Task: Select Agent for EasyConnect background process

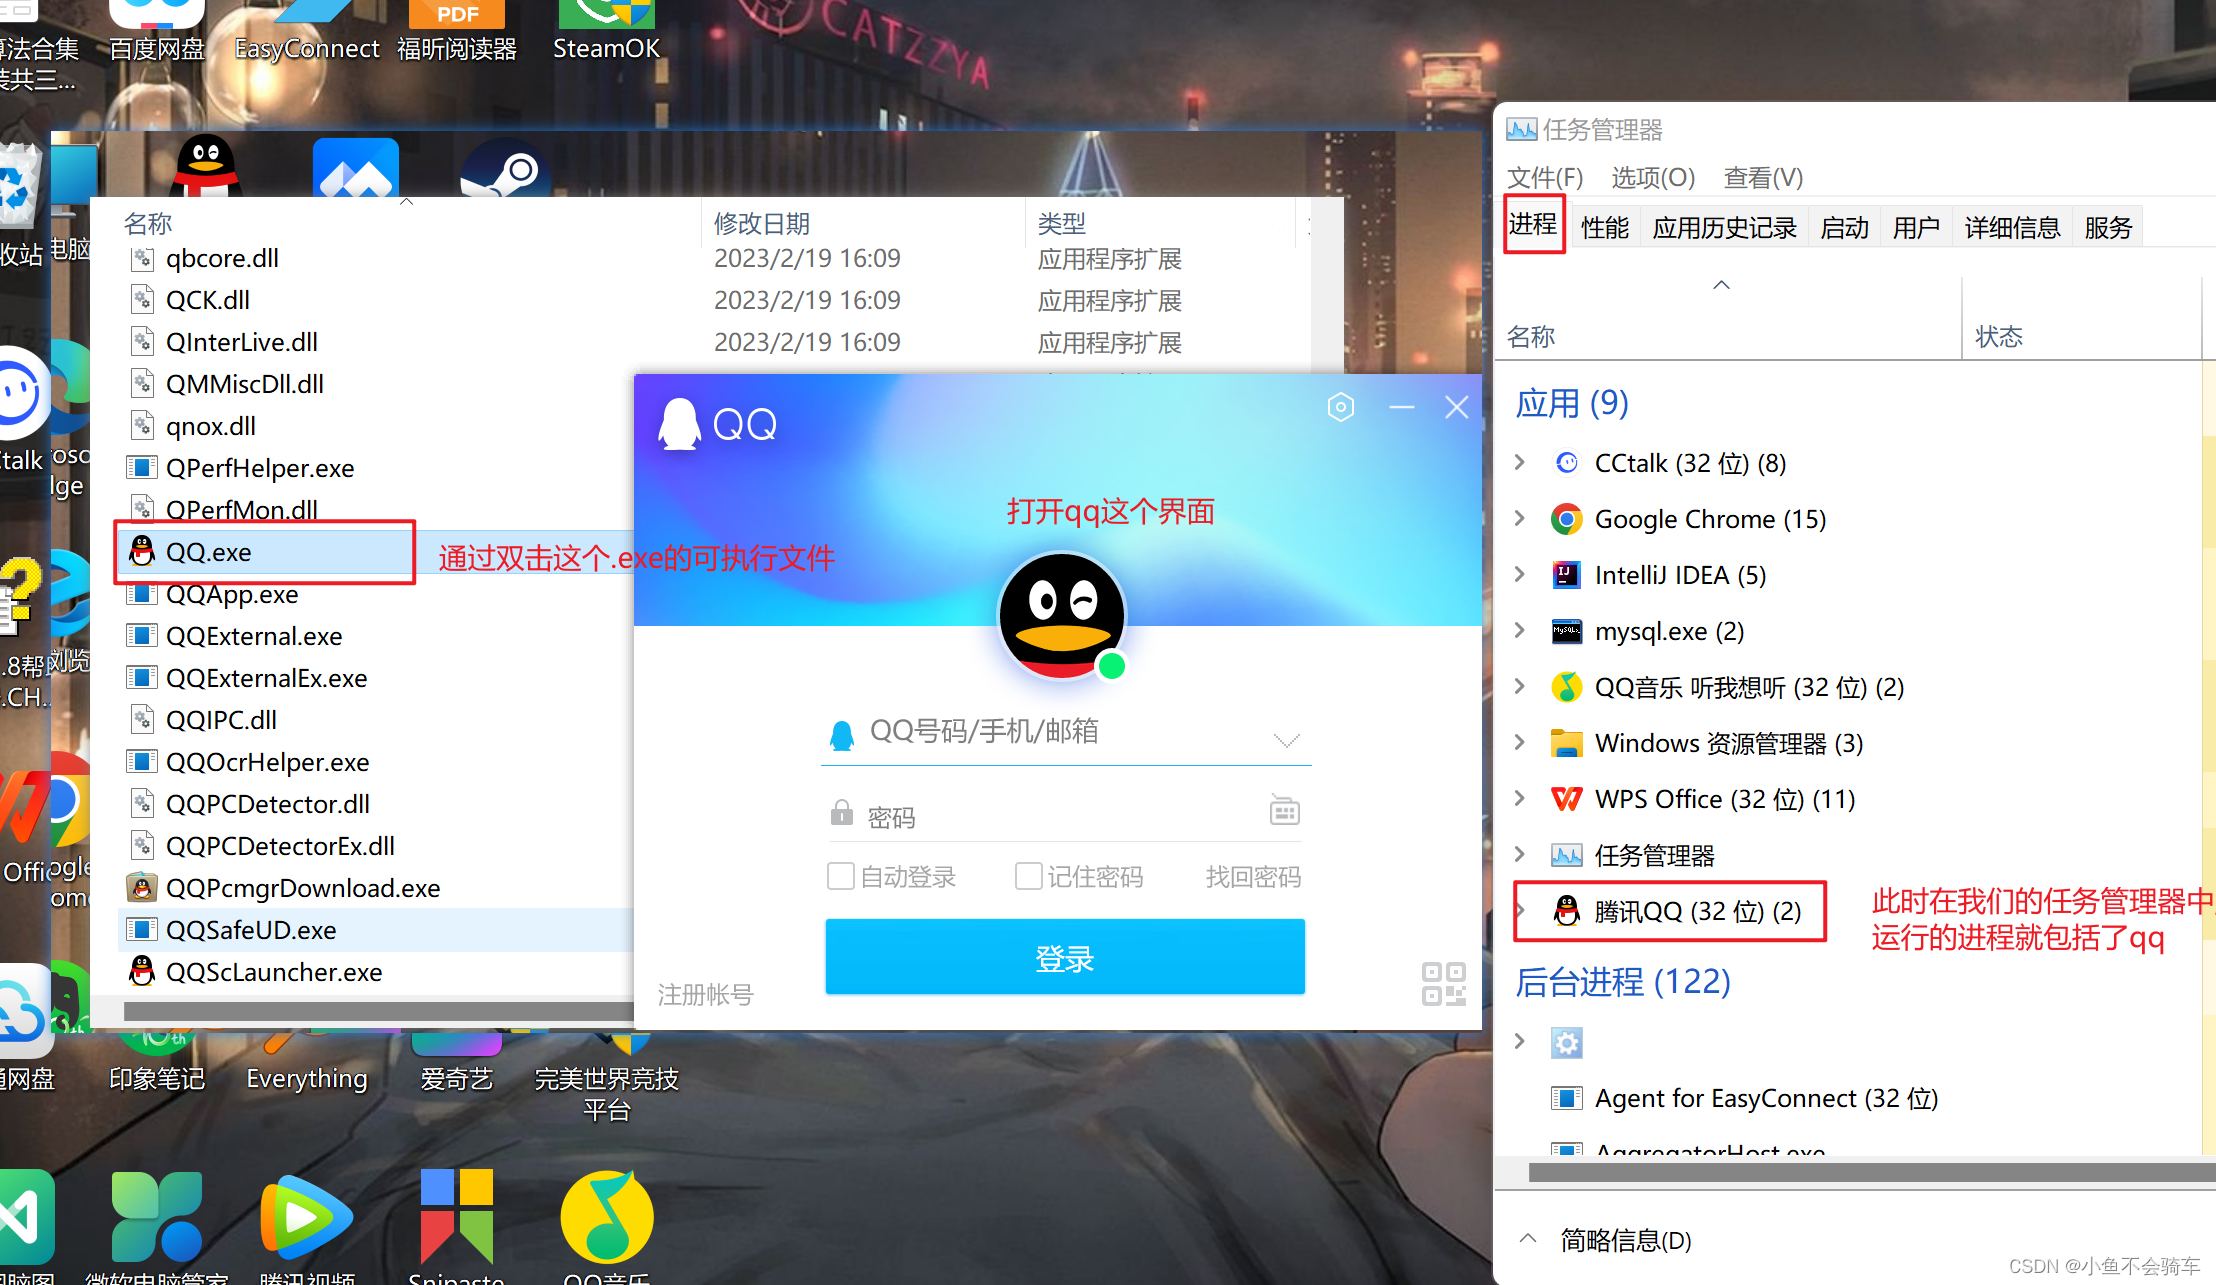Action: click(x=1766, y=1098)
